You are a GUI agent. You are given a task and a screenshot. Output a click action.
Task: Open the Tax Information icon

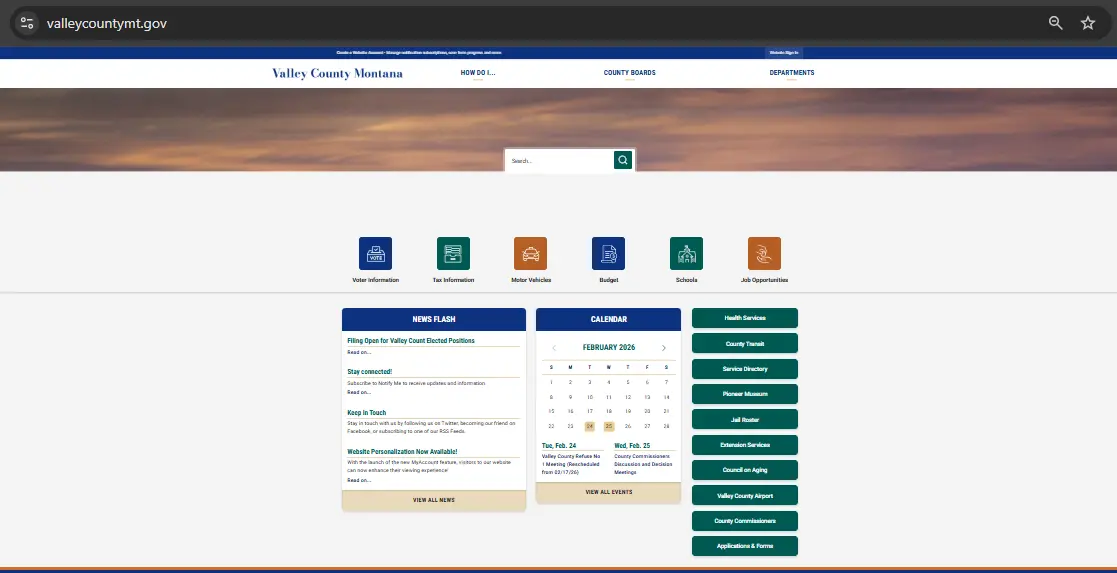[x=453, y=254]
